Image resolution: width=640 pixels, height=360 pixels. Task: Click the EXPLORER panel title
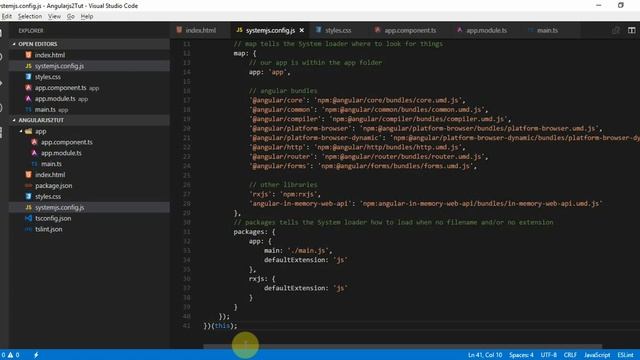31,31
